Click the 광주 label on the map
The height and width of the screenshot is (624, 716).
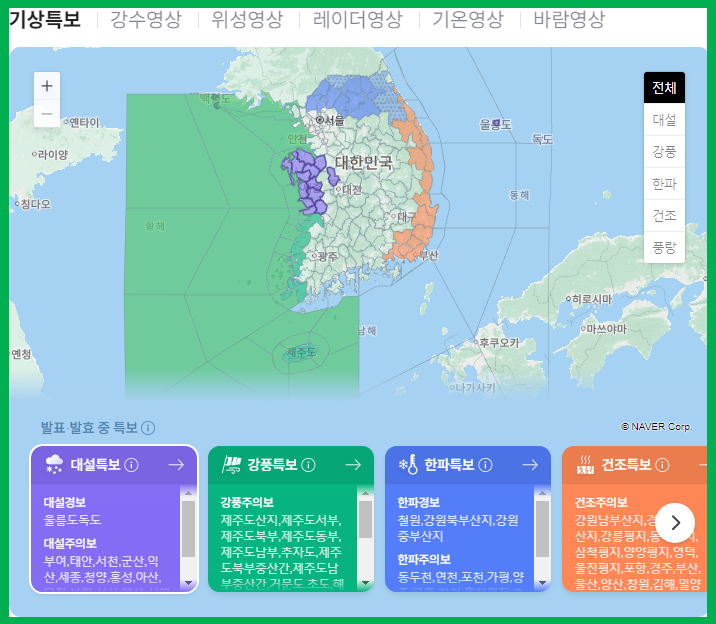click(325, 256)
